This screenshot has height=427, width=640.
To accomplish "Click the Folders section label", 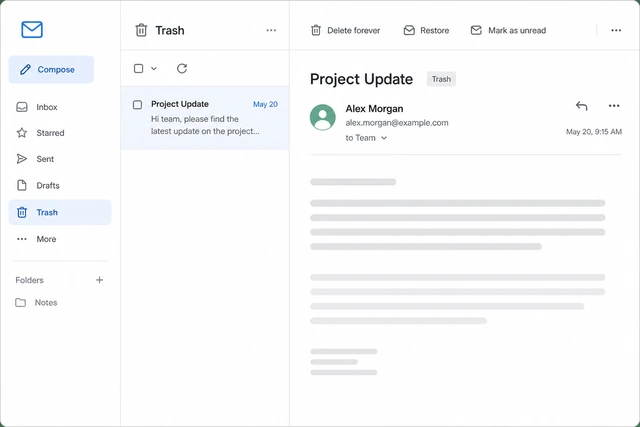I will coord(29,280).
